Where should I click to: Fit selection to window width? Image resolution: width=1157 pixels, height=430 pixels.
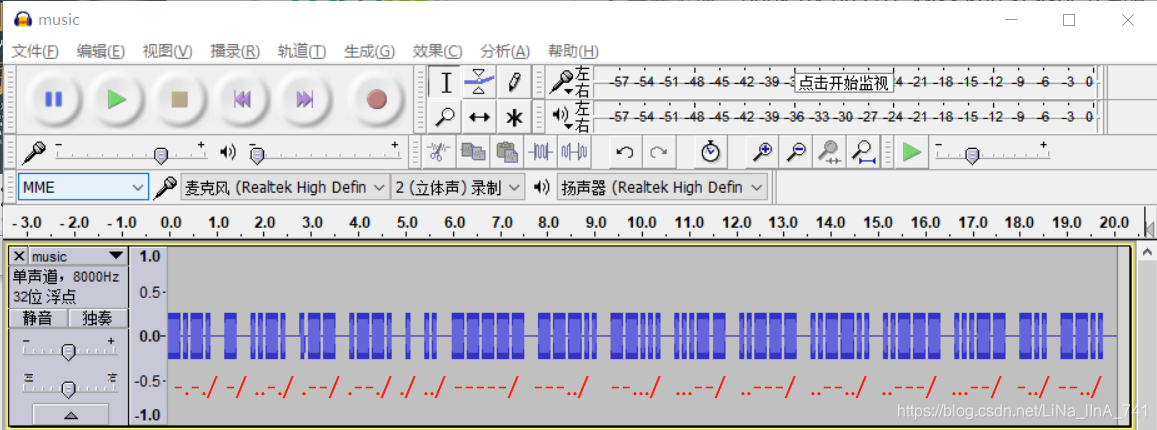click(829, 153)
